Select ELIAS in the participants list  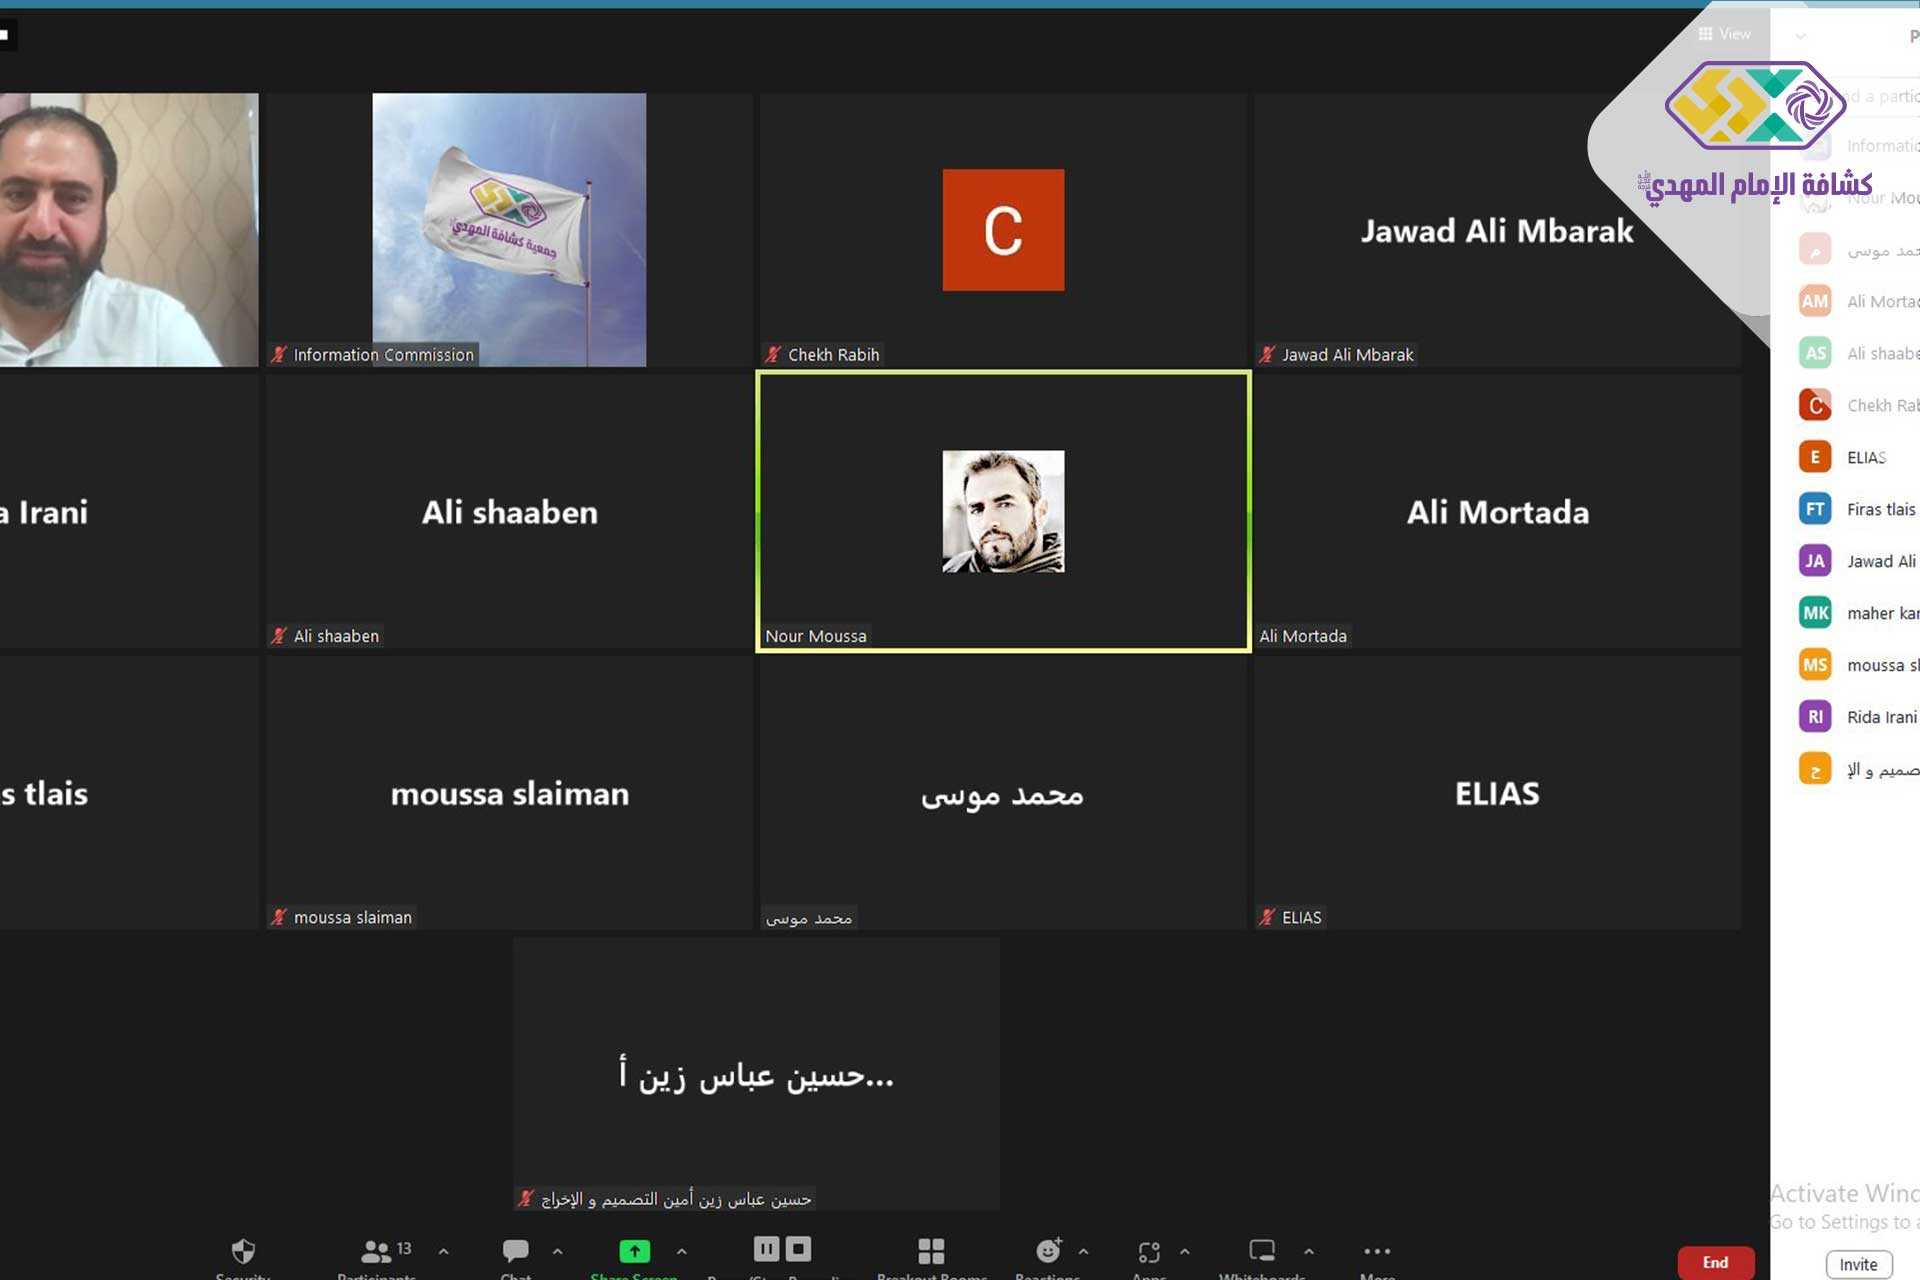(x=1865, y=457)
